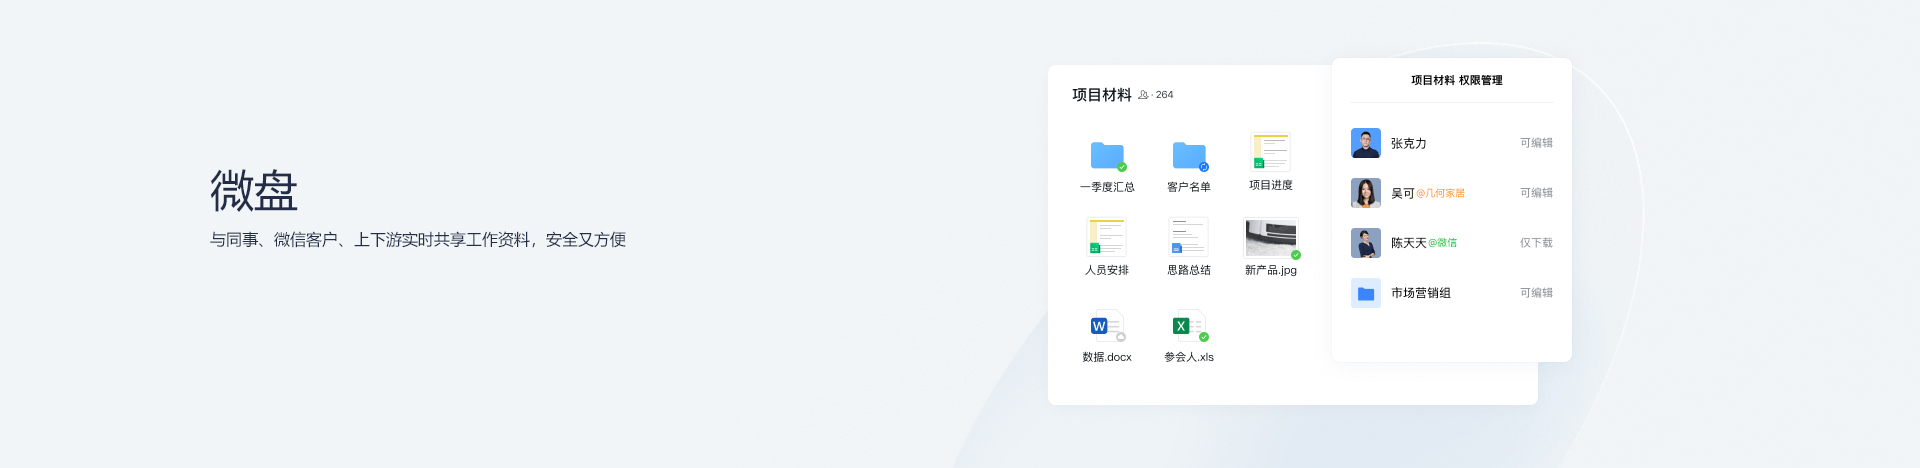Click the blue sync badge on 客户名单

pos(1204,167)
